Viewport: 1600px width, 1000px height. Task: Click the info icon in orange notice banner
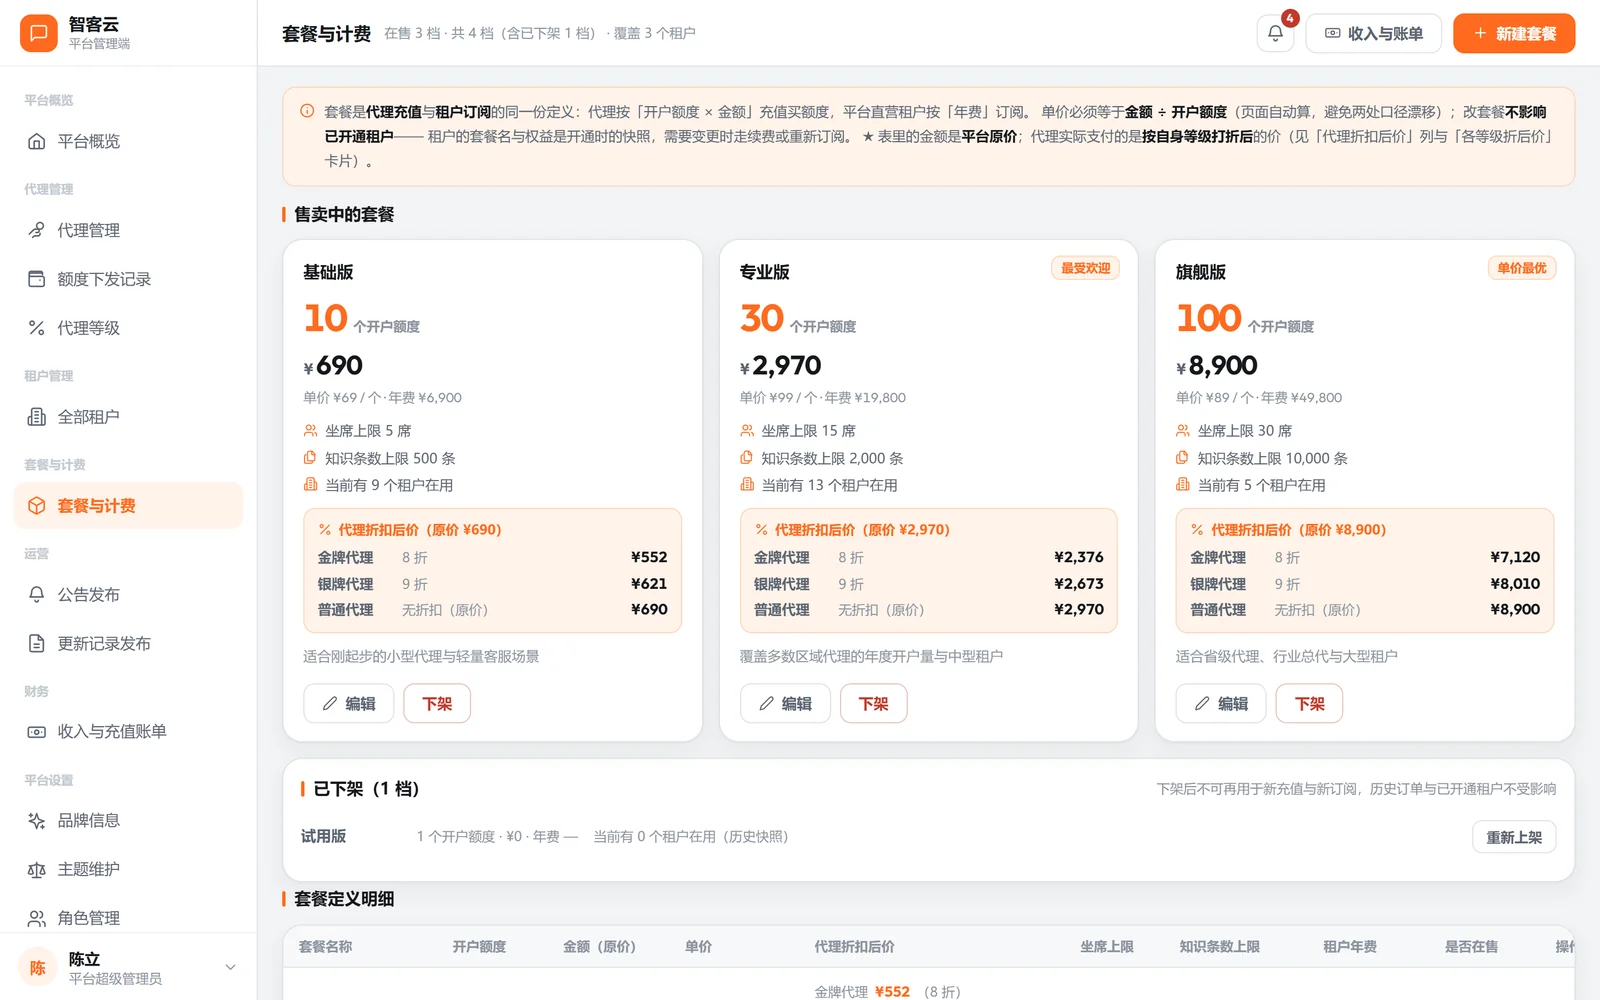pos(307,111)
